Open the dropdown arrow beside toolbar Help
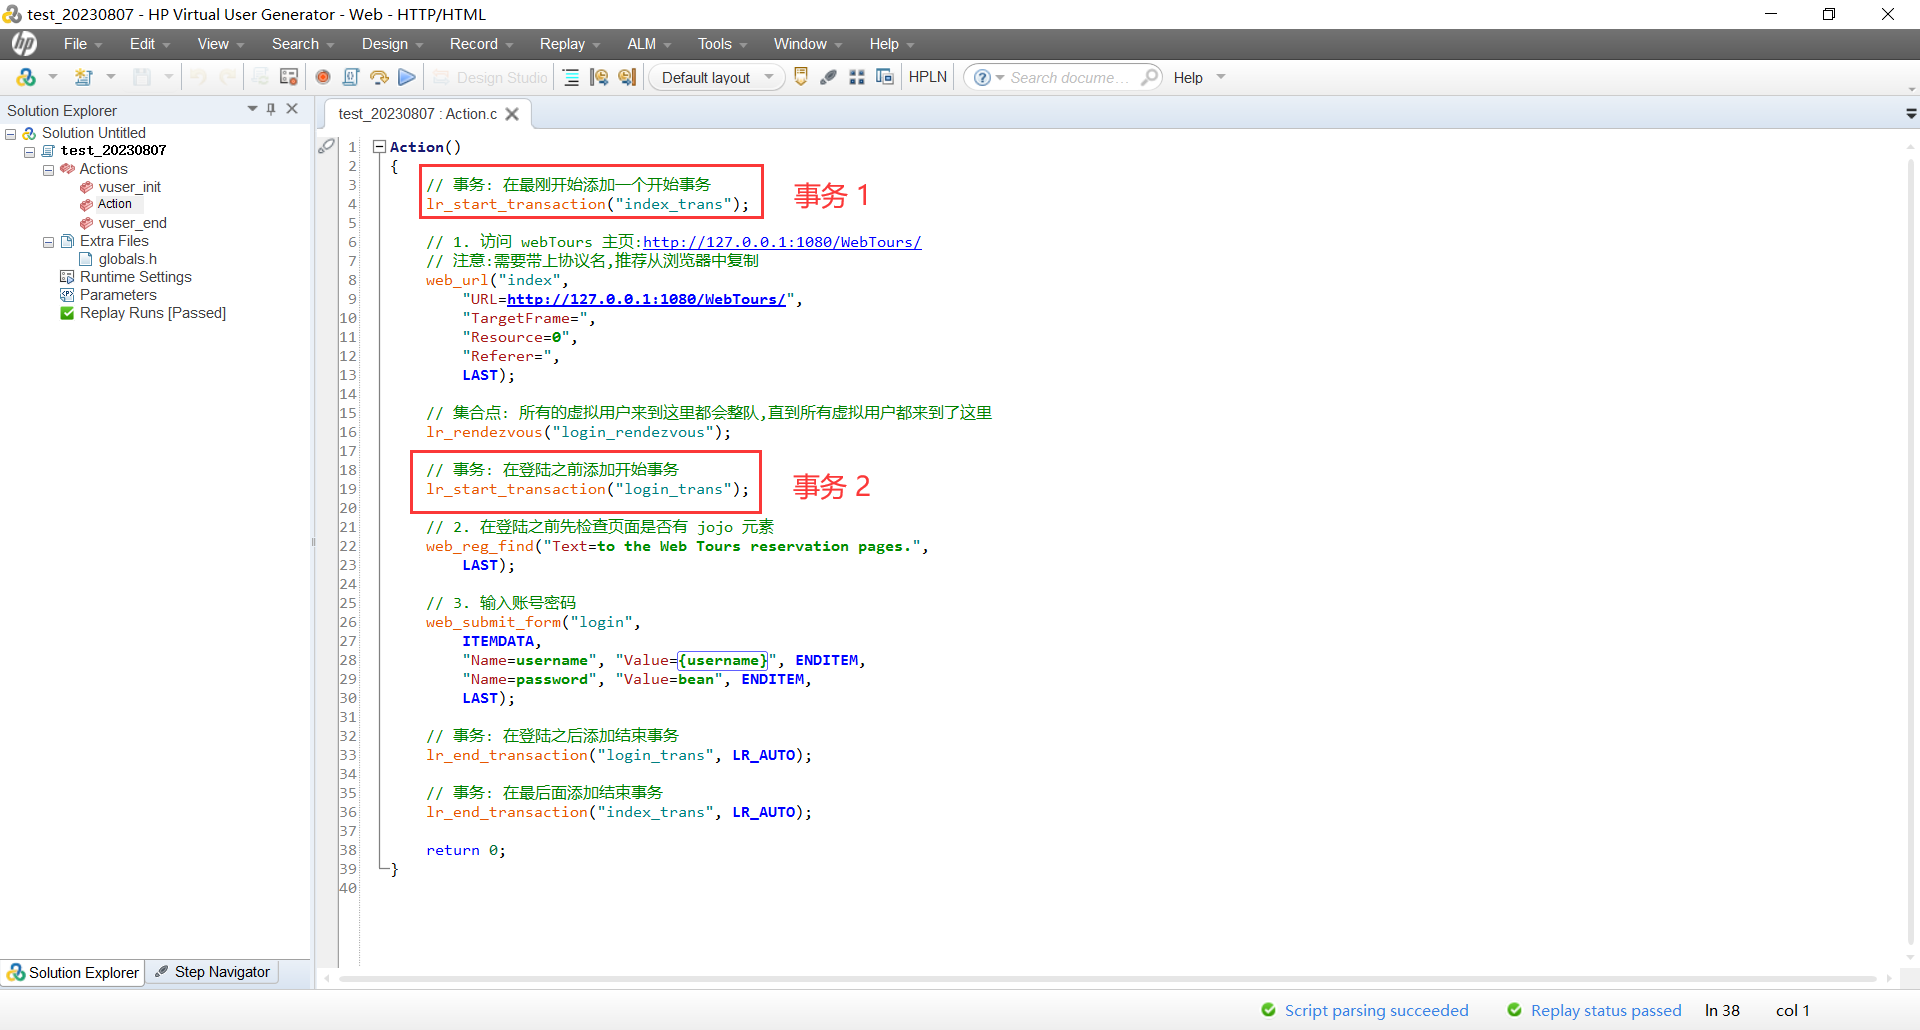 (1221, 77)
